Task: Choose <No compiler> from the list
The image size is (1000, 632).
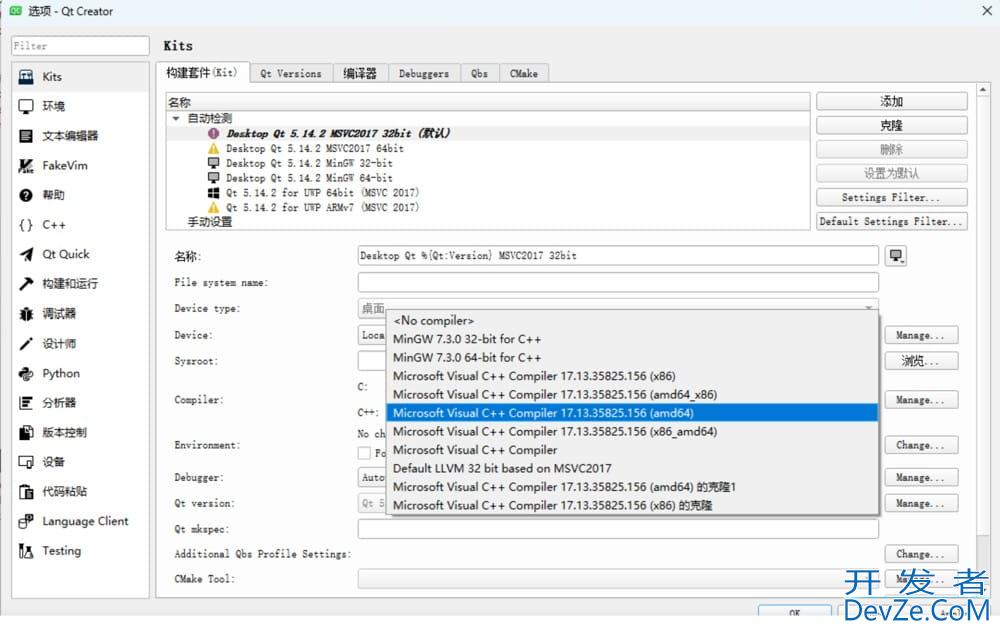Action: click(x=632, y=321)
